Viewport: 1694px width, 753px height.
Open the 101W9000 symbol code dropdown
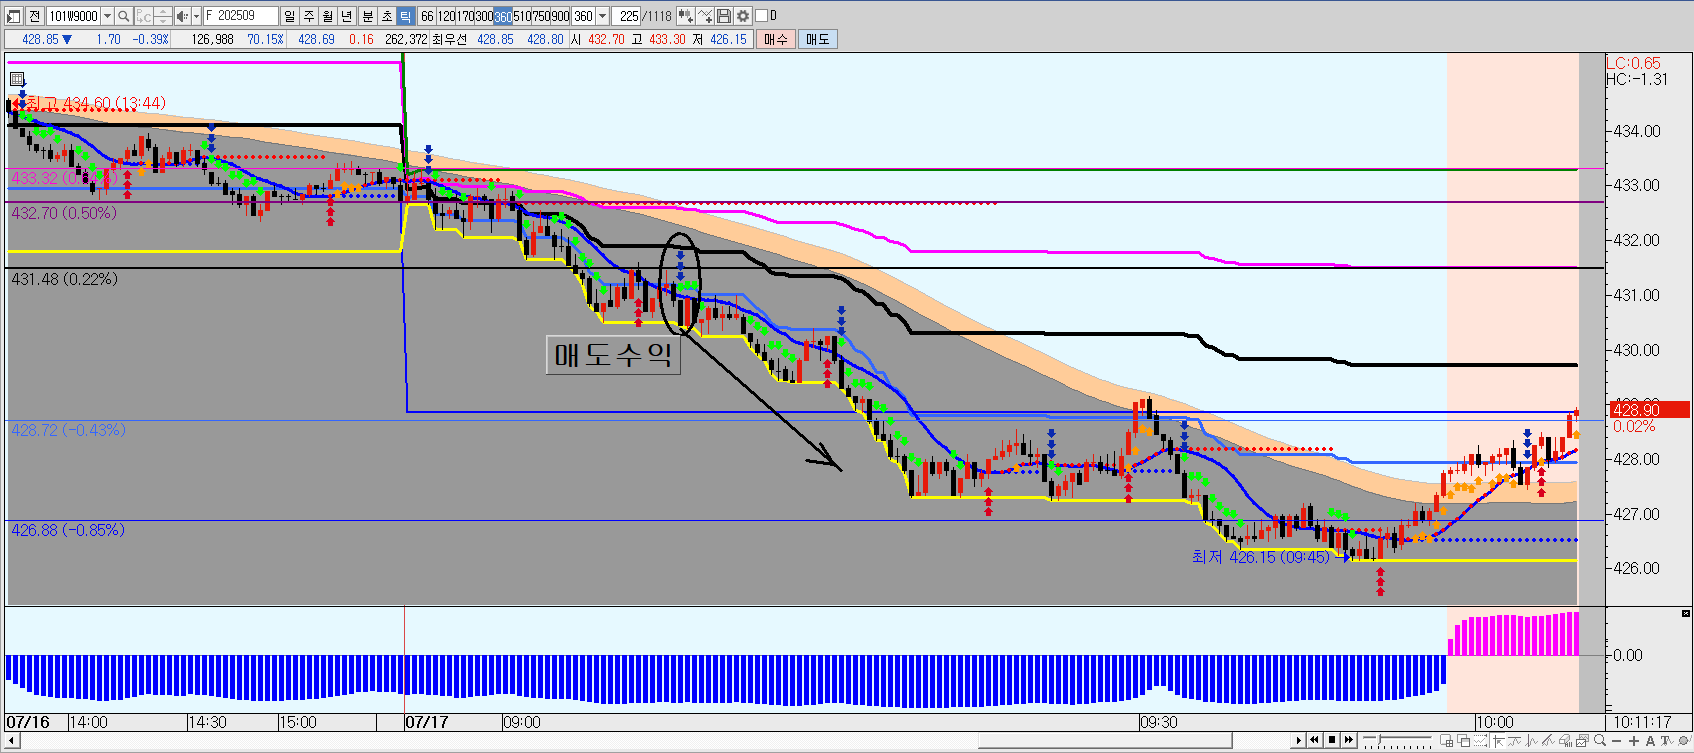coord(107,16)
